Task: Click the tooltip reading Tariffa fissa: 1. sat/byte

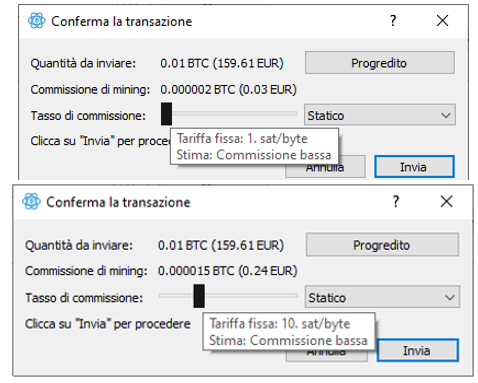Action: [x=254, y=147]
